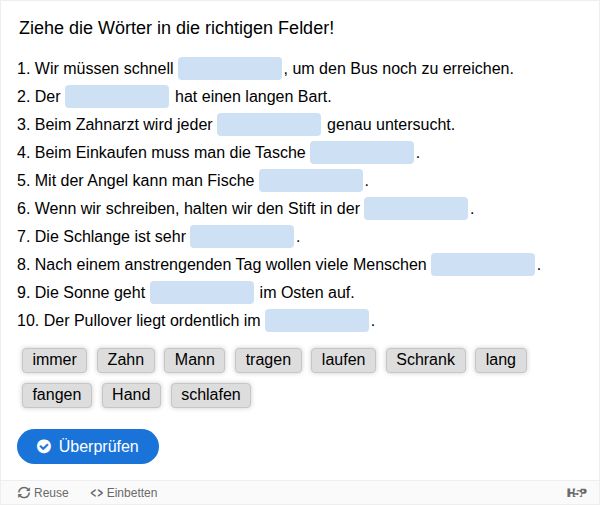Click the blank field in sentence 1
Viewport: 600px width, 505px height.
(230, 69)
